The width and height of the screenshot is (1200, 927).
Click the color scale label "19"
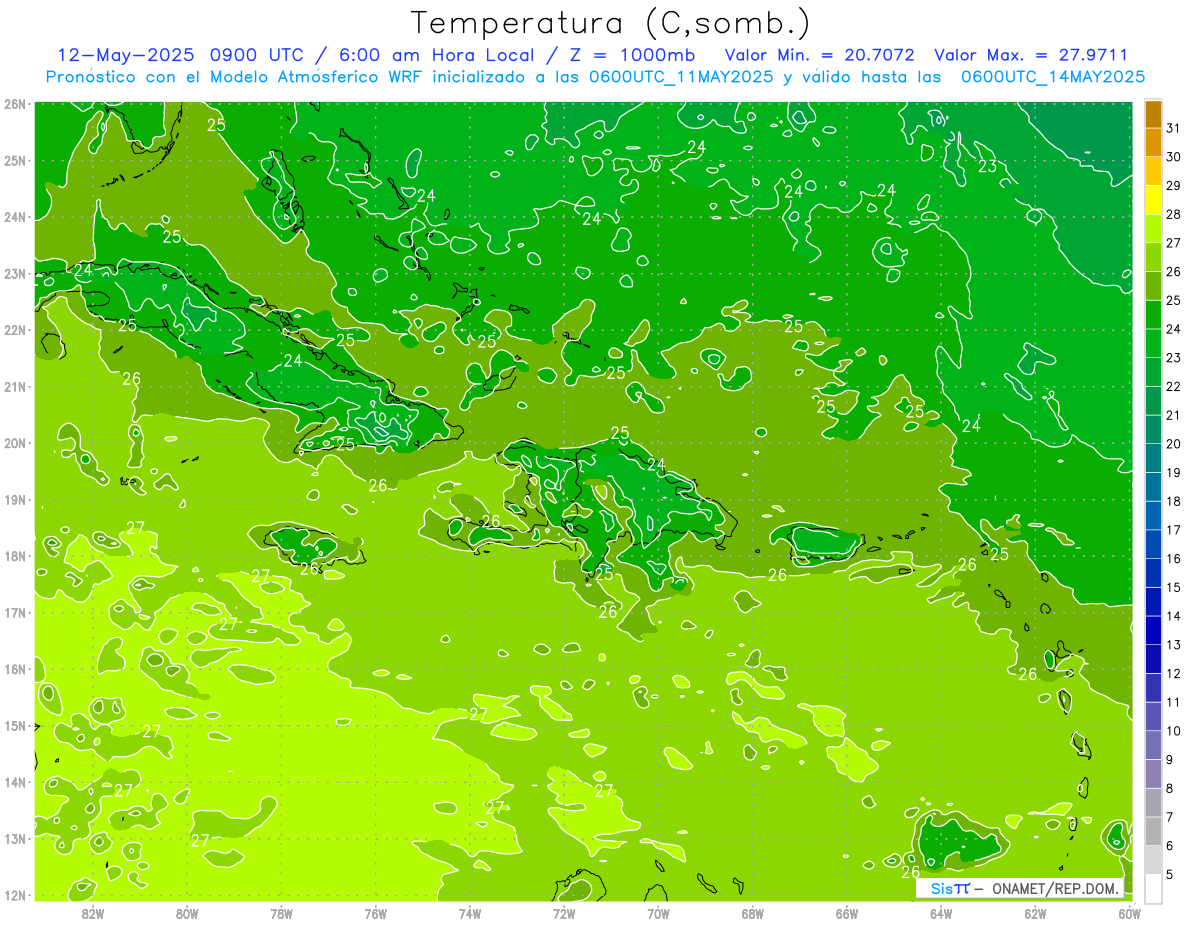[x=1174, y=472]
